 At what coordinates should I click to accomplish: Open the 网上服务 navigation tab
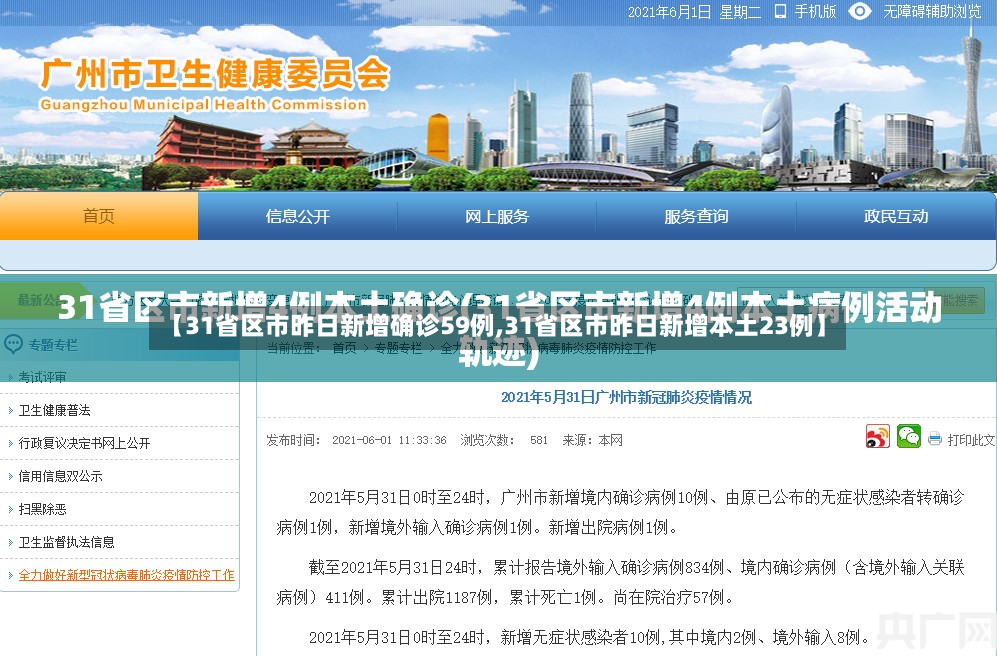(x=497, y=216)
